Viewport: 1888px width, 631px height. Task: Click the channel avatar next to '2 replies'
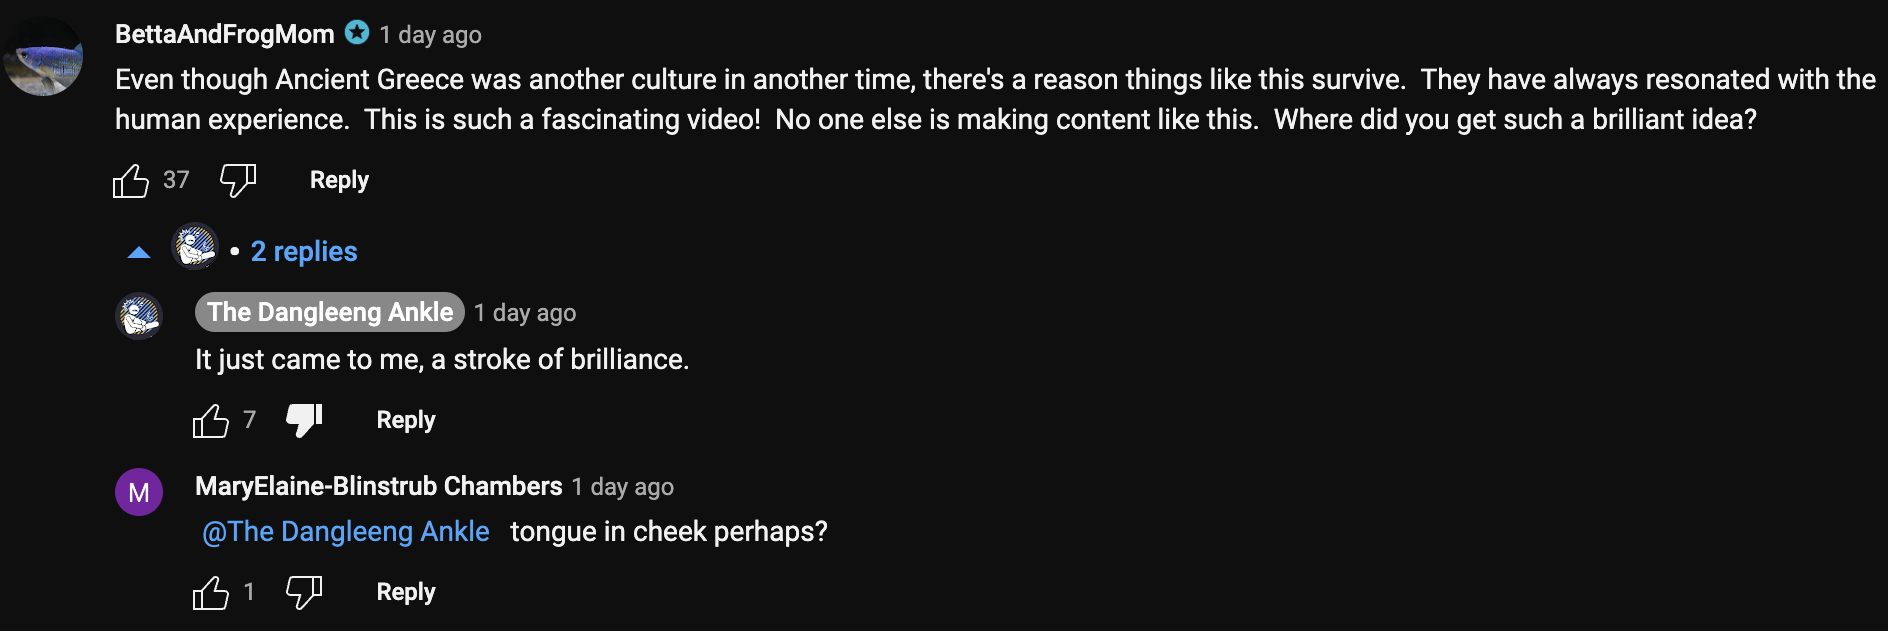click(x=195, y=246)
